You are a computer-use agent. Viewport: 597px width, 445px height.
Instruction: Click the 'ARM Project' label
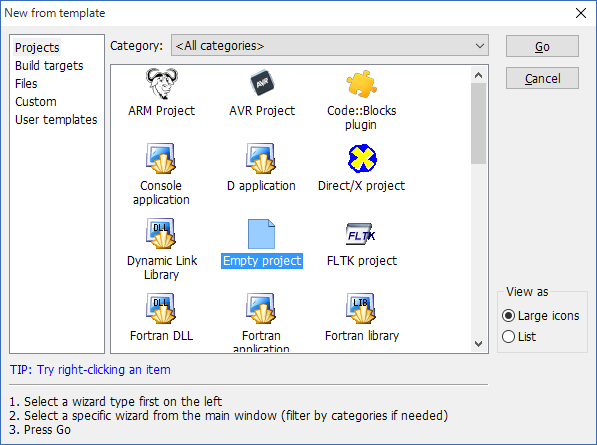point(161,111)
